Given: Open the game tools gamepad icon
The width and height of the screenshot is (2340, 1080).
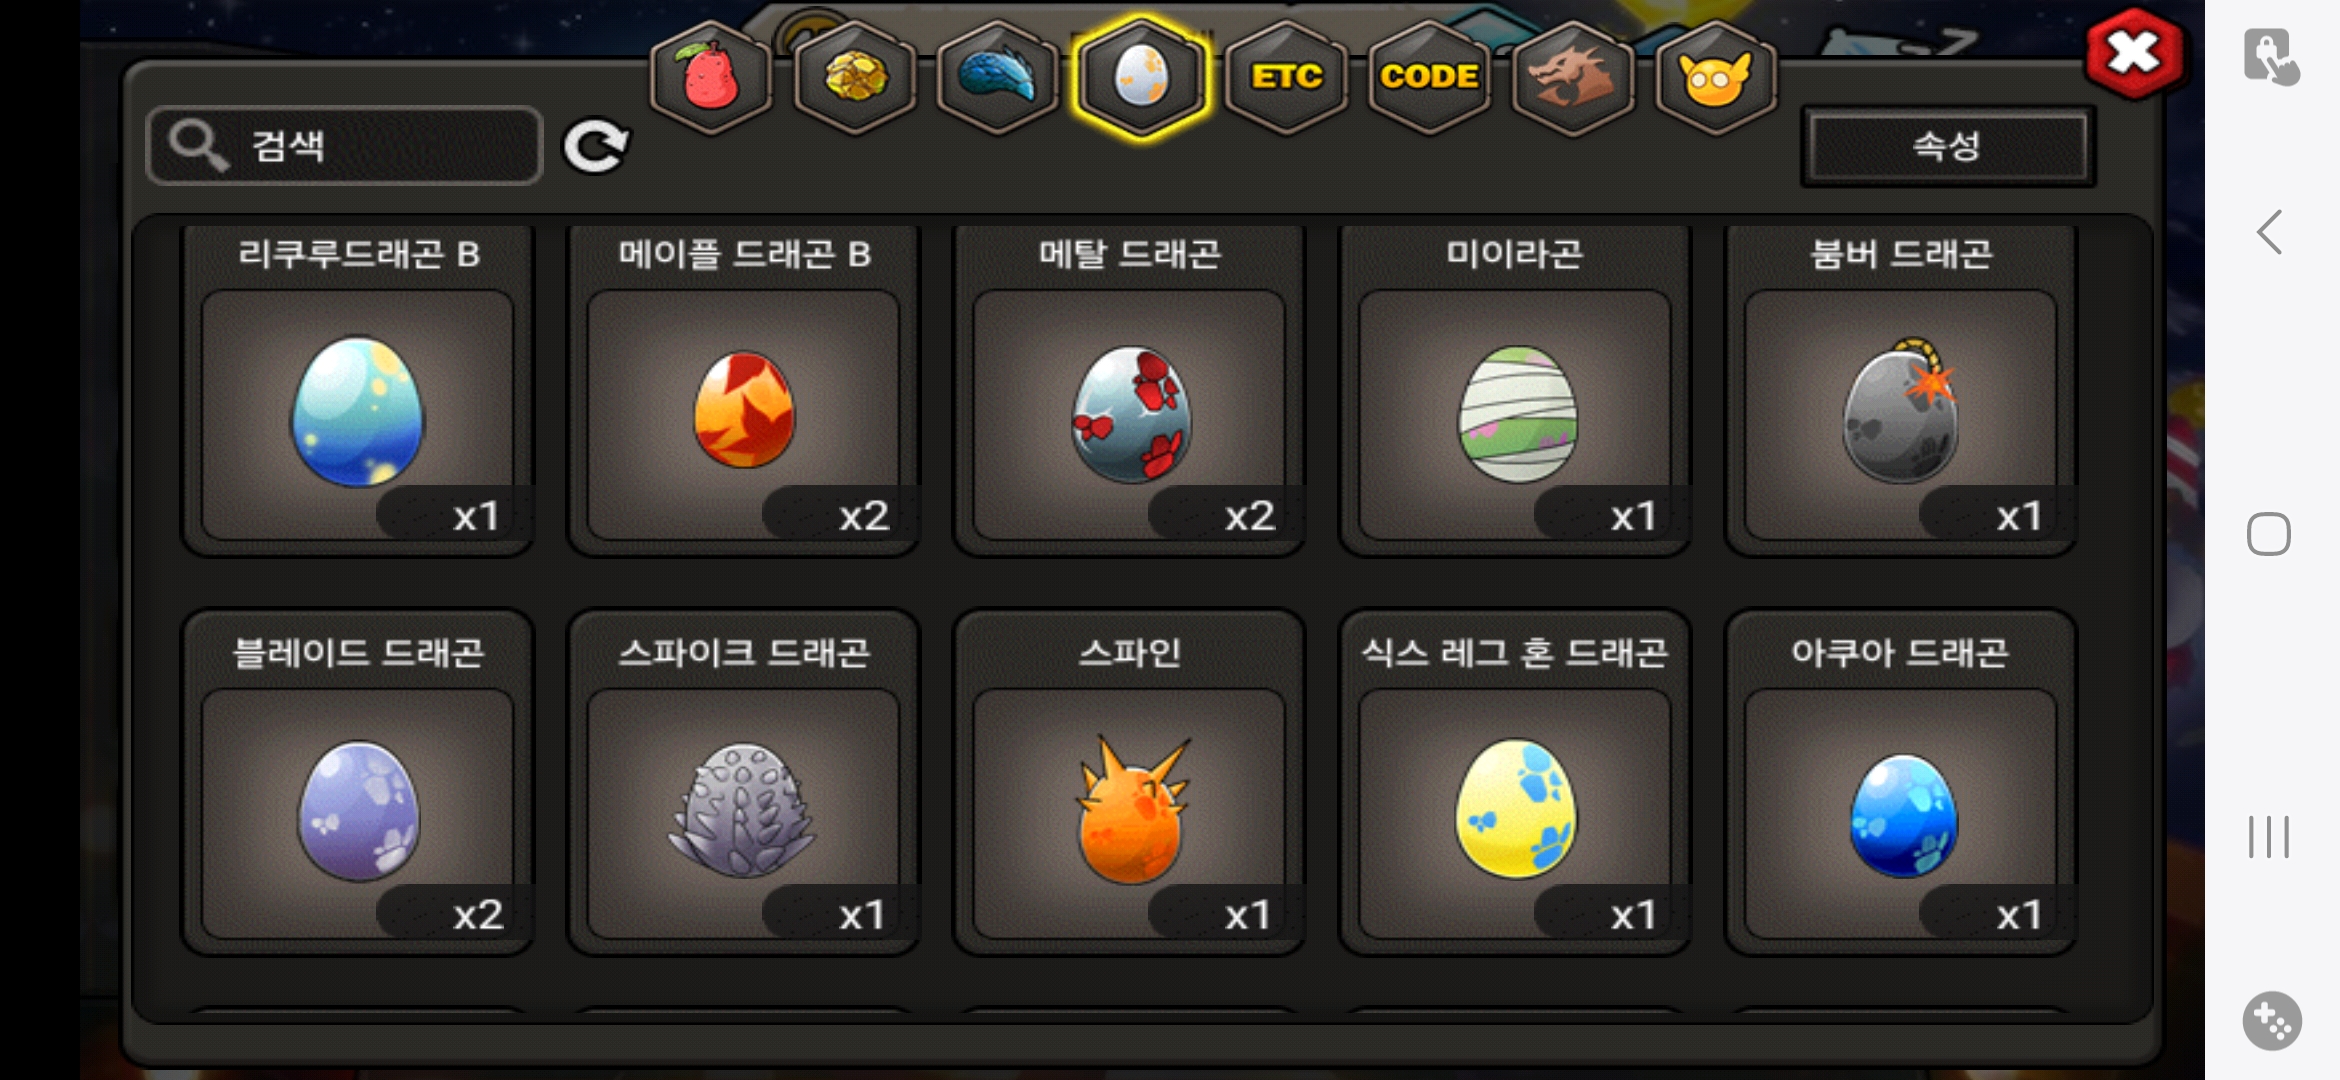Looking at the screenshot, I should [2272, 1021].
